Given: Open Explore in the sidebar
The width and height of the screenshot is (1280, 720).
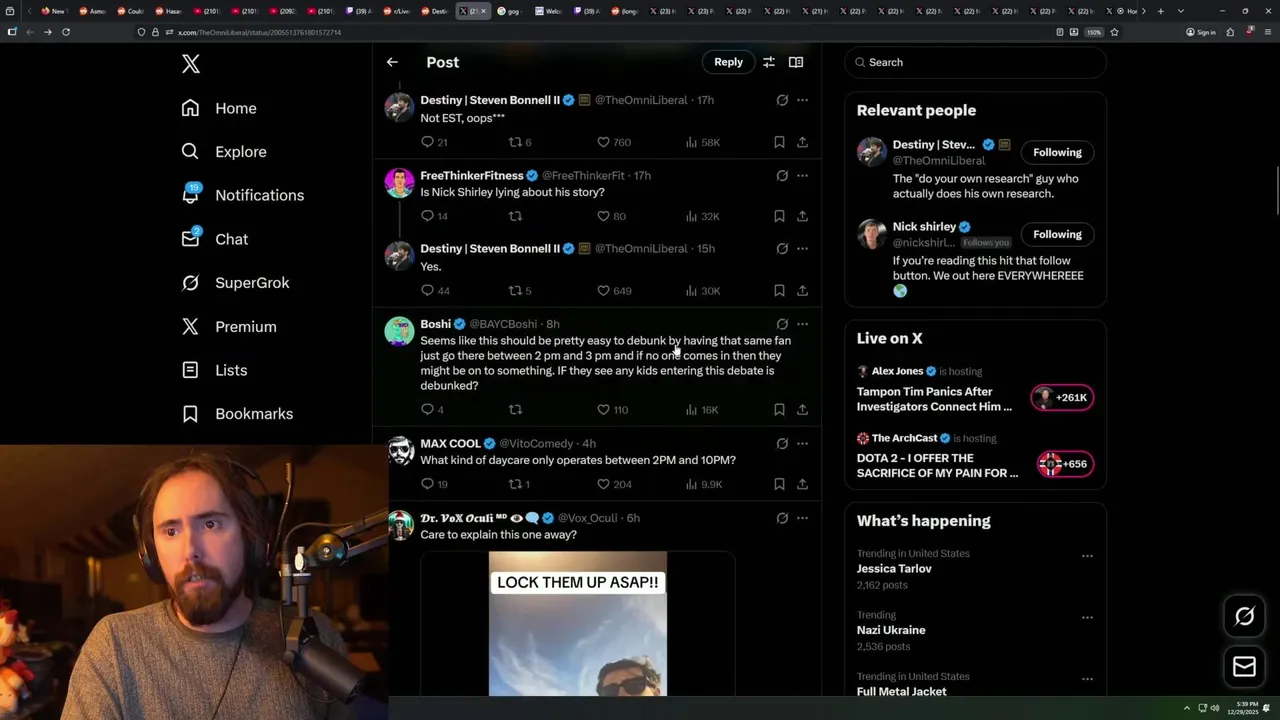Looking at the screenshot, I should 224,152.
